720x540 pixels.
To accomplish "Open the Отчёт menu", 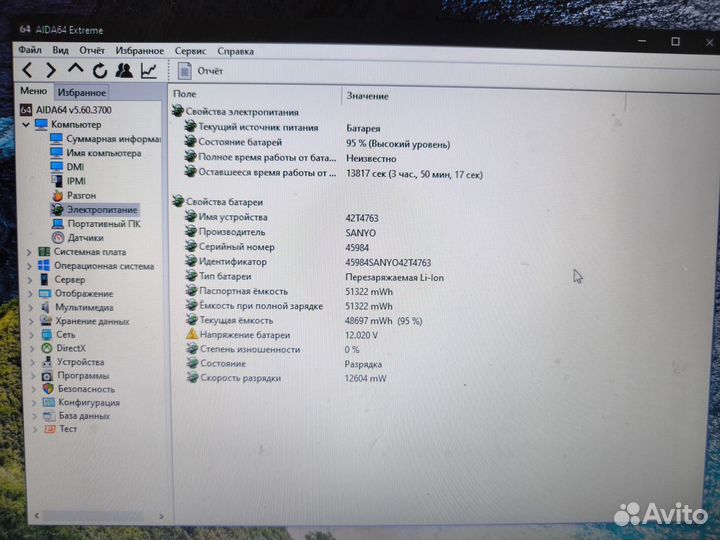I will (92, 51).
